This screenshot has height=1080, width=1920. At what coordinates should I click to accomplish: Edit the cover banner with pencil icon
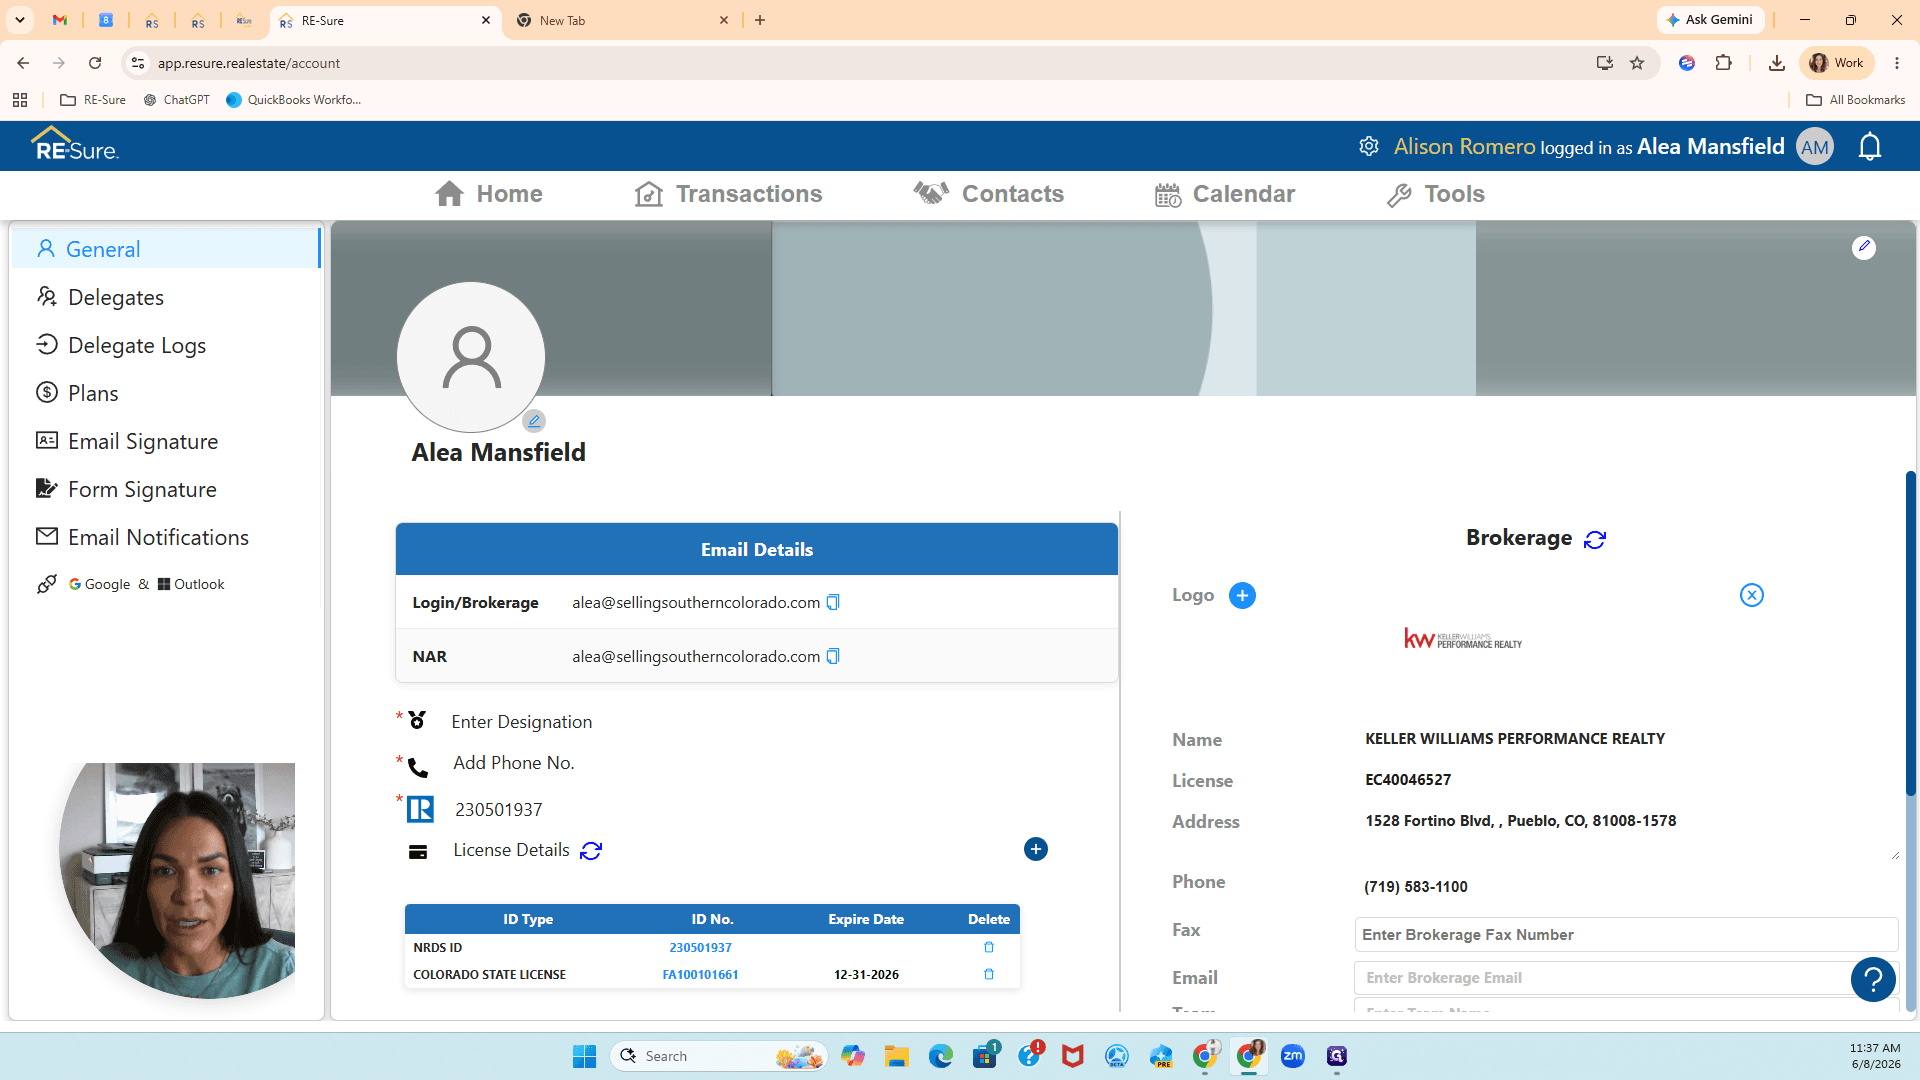(x=1864, y=247)
